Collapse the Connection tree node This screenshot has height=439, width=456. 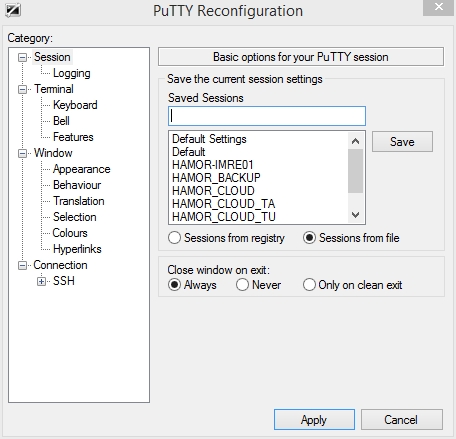(22, 265)
